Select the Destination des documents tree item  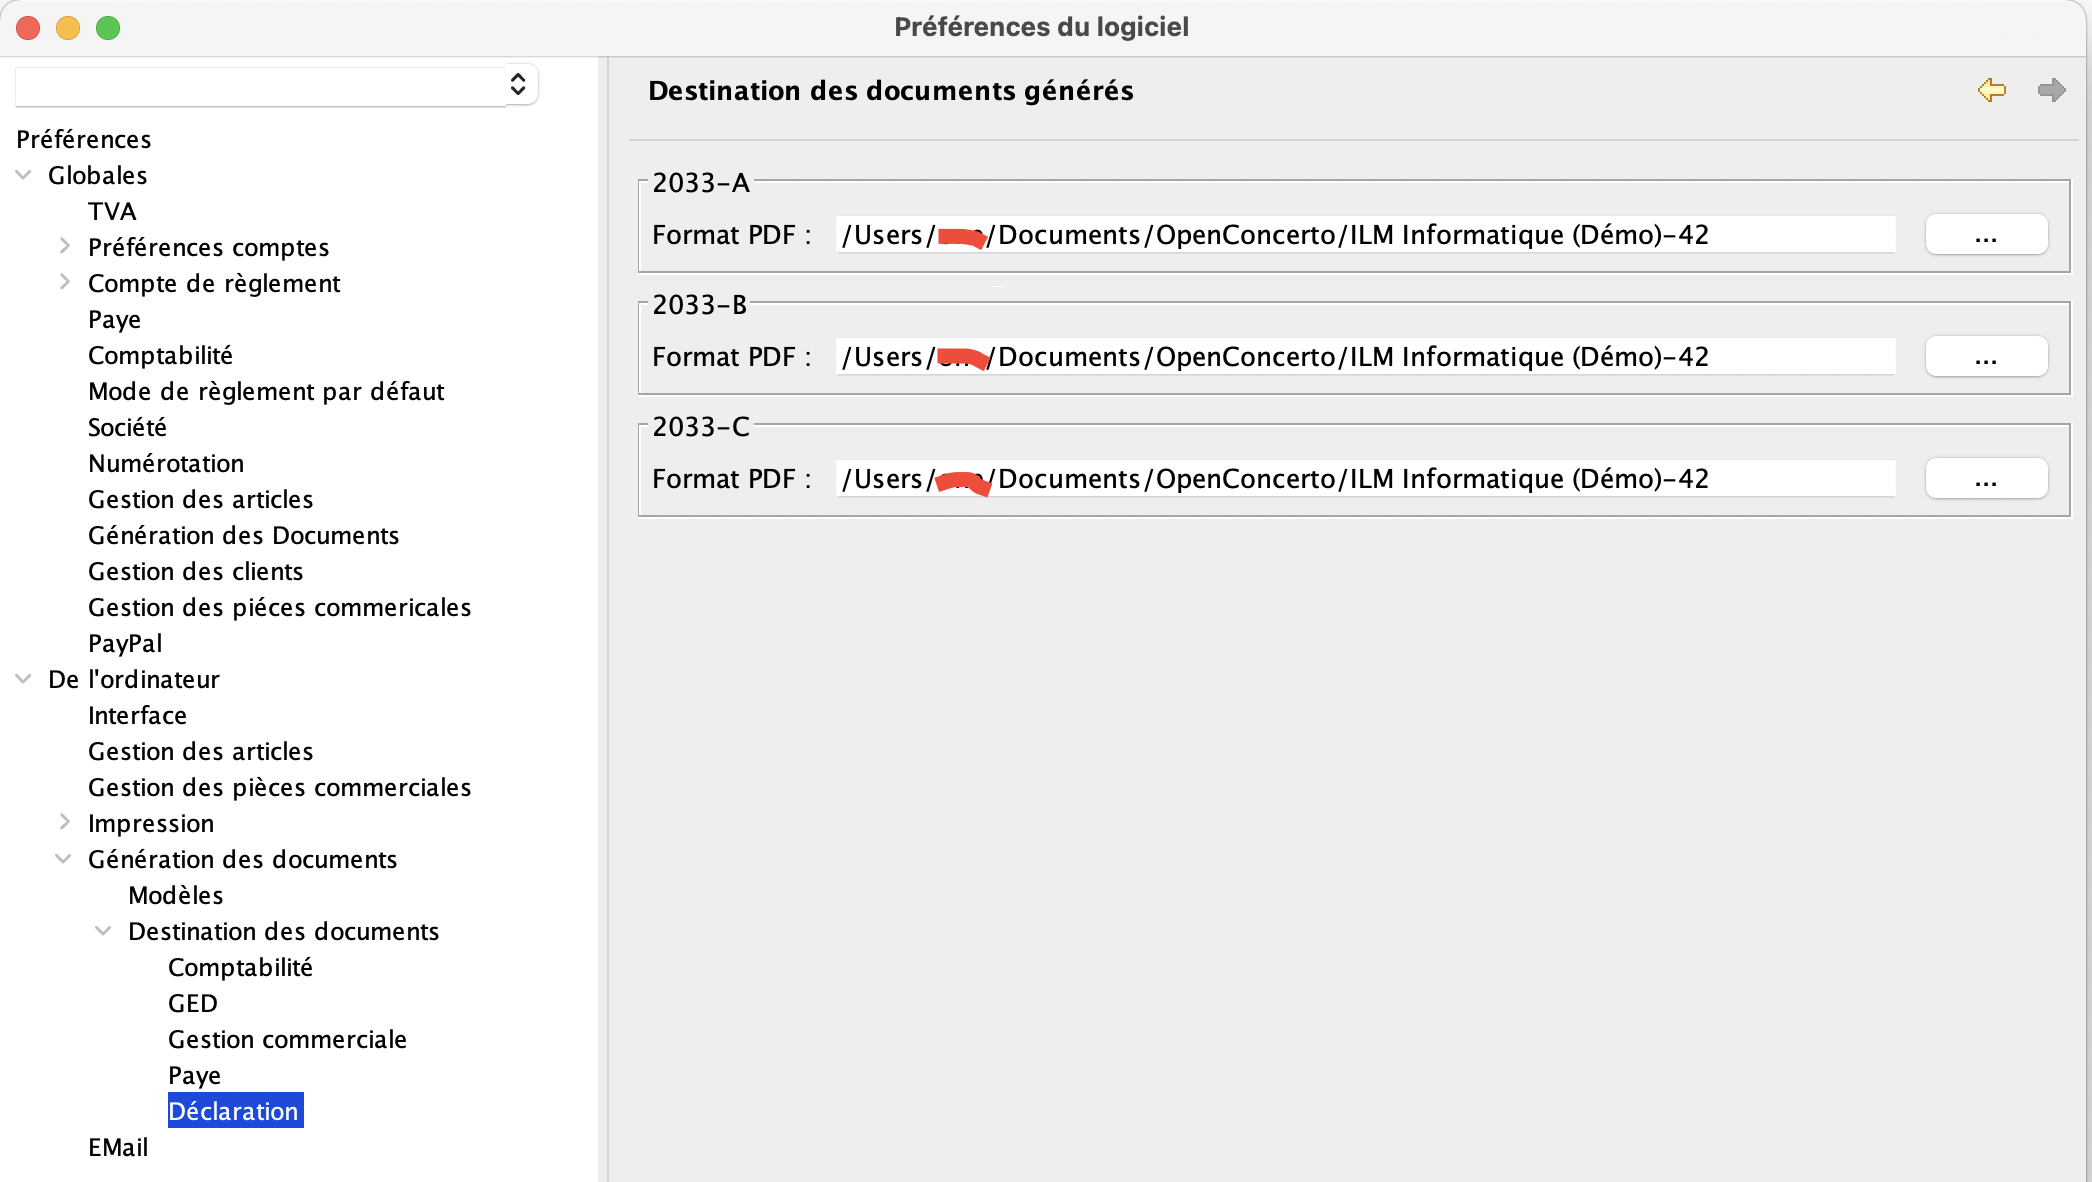click(x=284, y=931)
